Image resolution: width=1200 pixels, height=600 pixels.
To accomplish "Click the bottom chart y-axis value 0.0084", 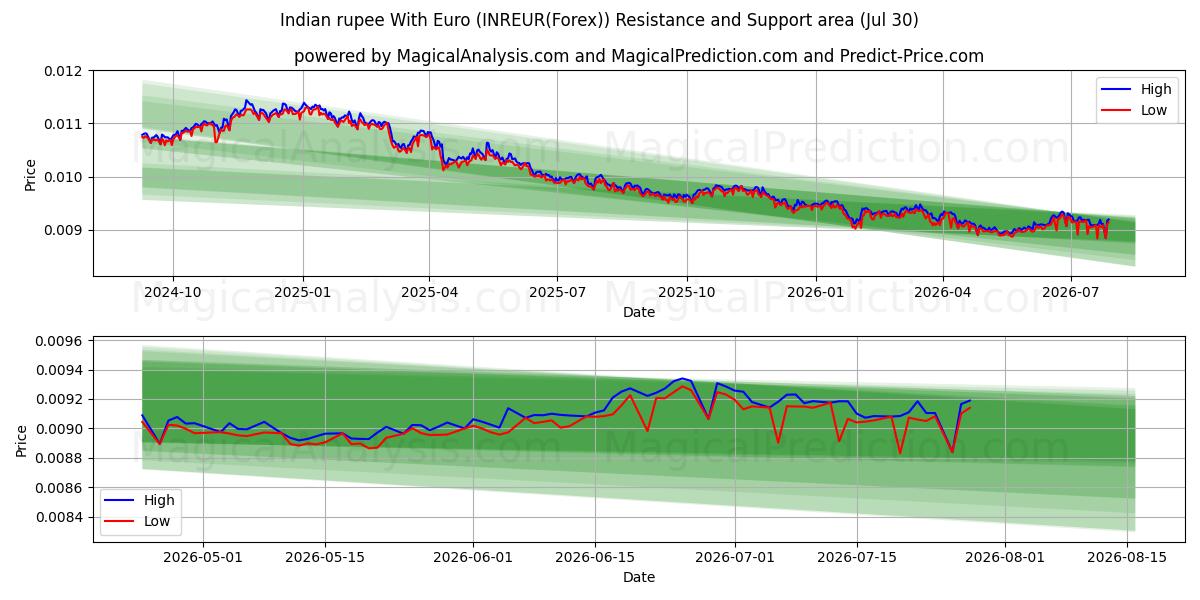I will pos(61,517).
